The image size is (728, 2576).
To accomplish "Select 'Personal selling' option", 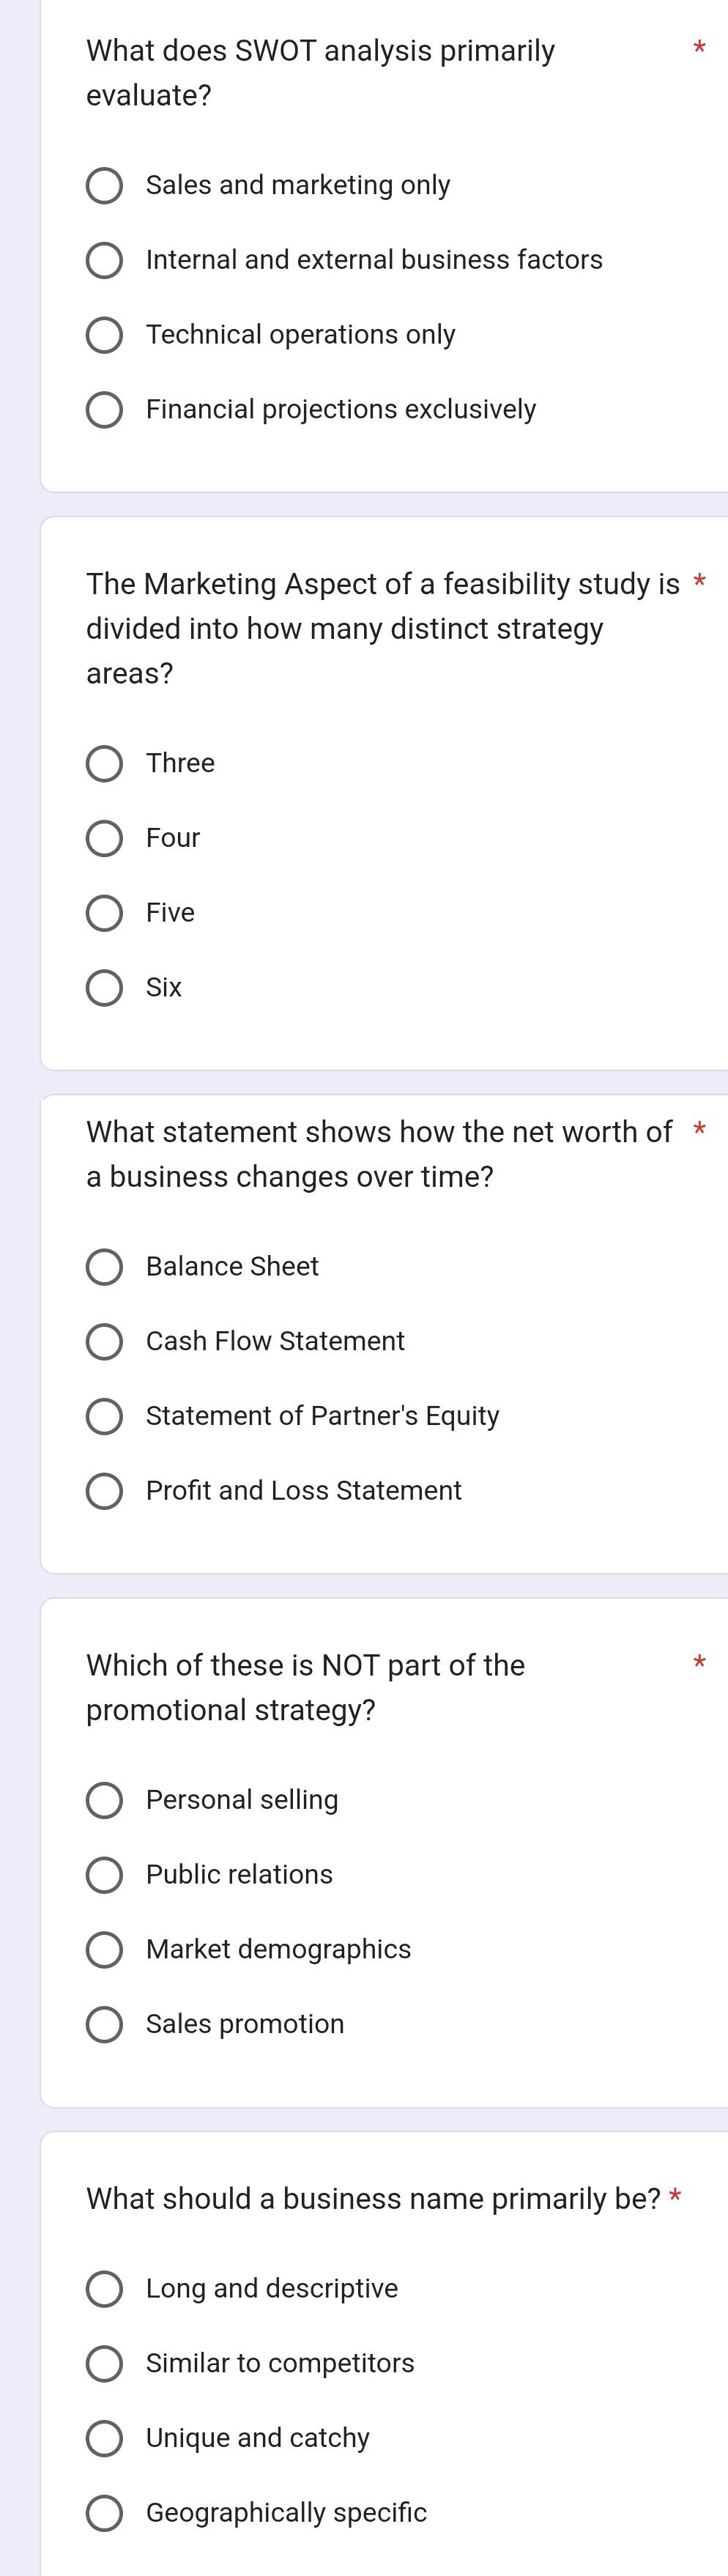I will point(104,1800).
